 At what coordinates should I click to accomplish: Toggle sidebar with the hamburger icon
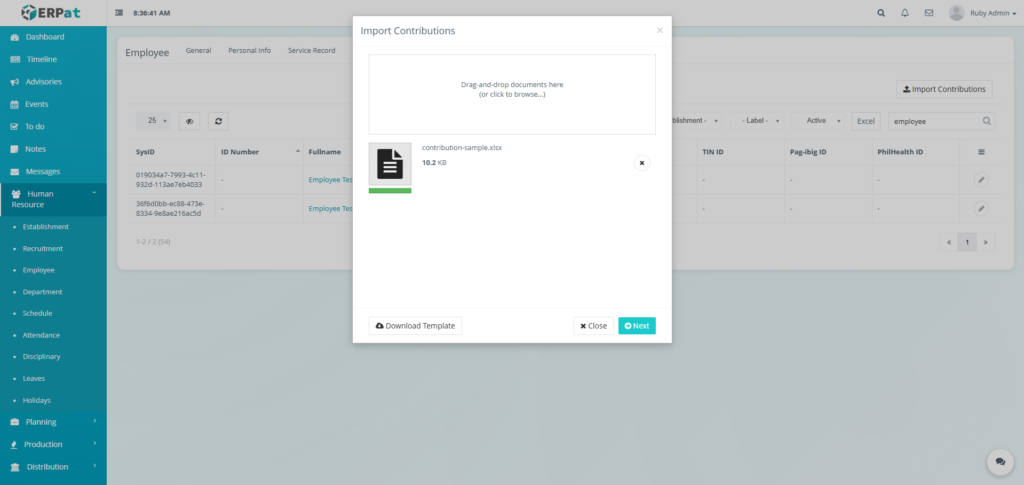pyautogui.click(x=119, y=13)
